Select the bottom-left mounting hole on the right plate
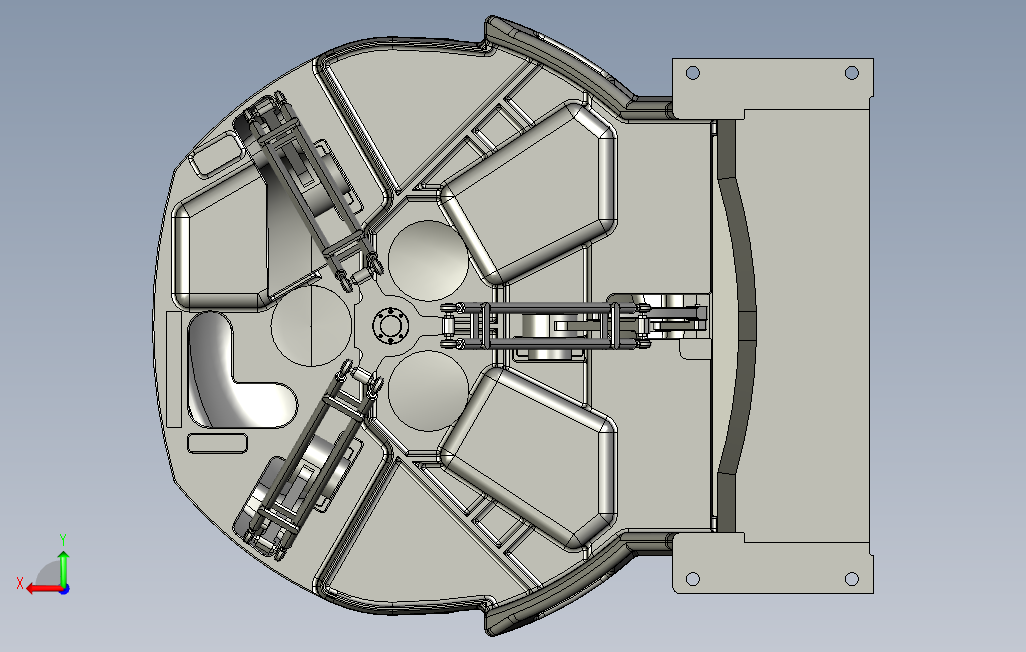 692,579
